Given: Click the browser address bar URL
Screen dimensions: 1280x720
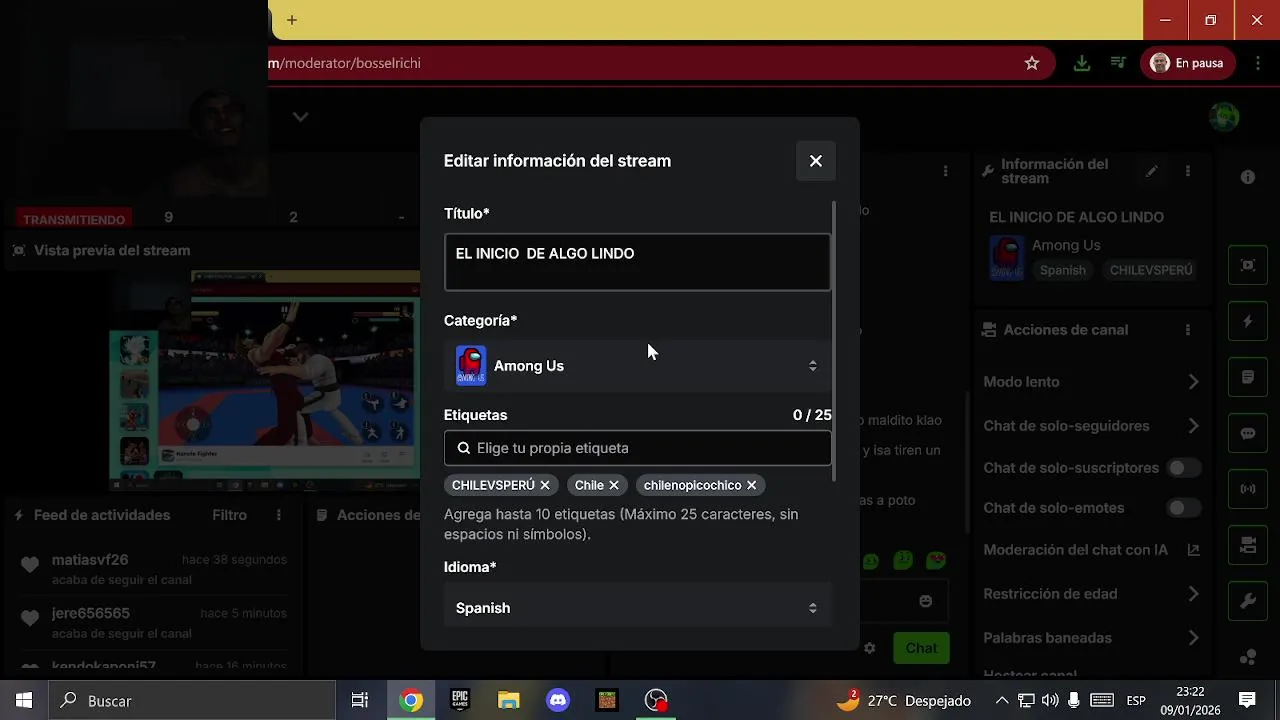Looking at the screenshot, I should 345,63.
